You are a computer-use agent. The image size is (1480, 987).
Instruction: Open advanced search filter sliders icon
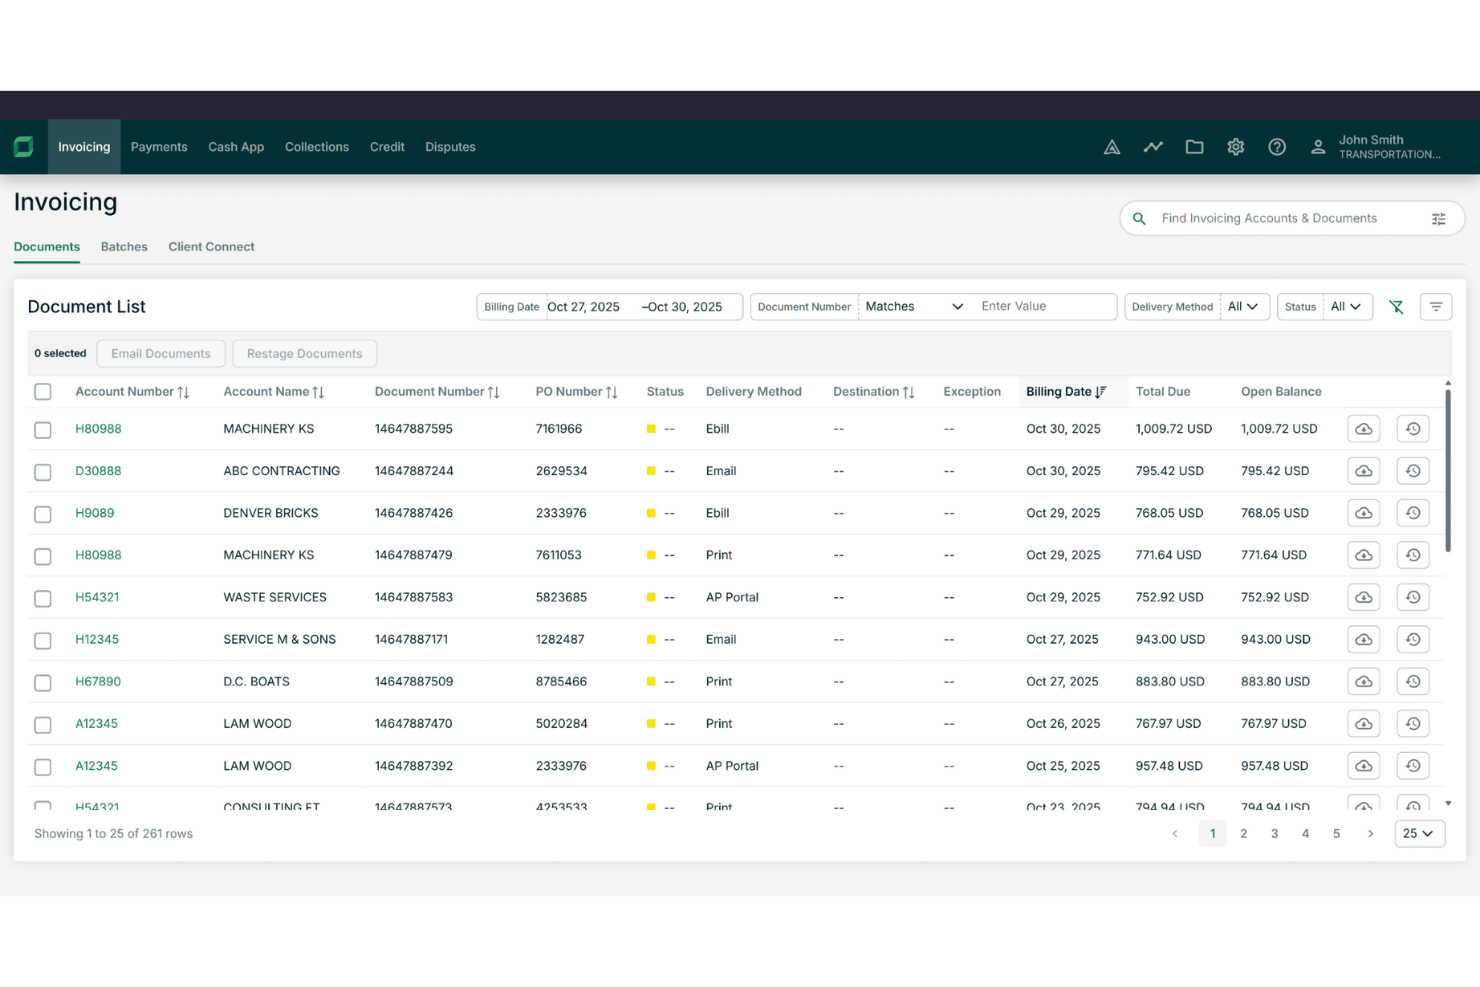[x=1438, y=219]
